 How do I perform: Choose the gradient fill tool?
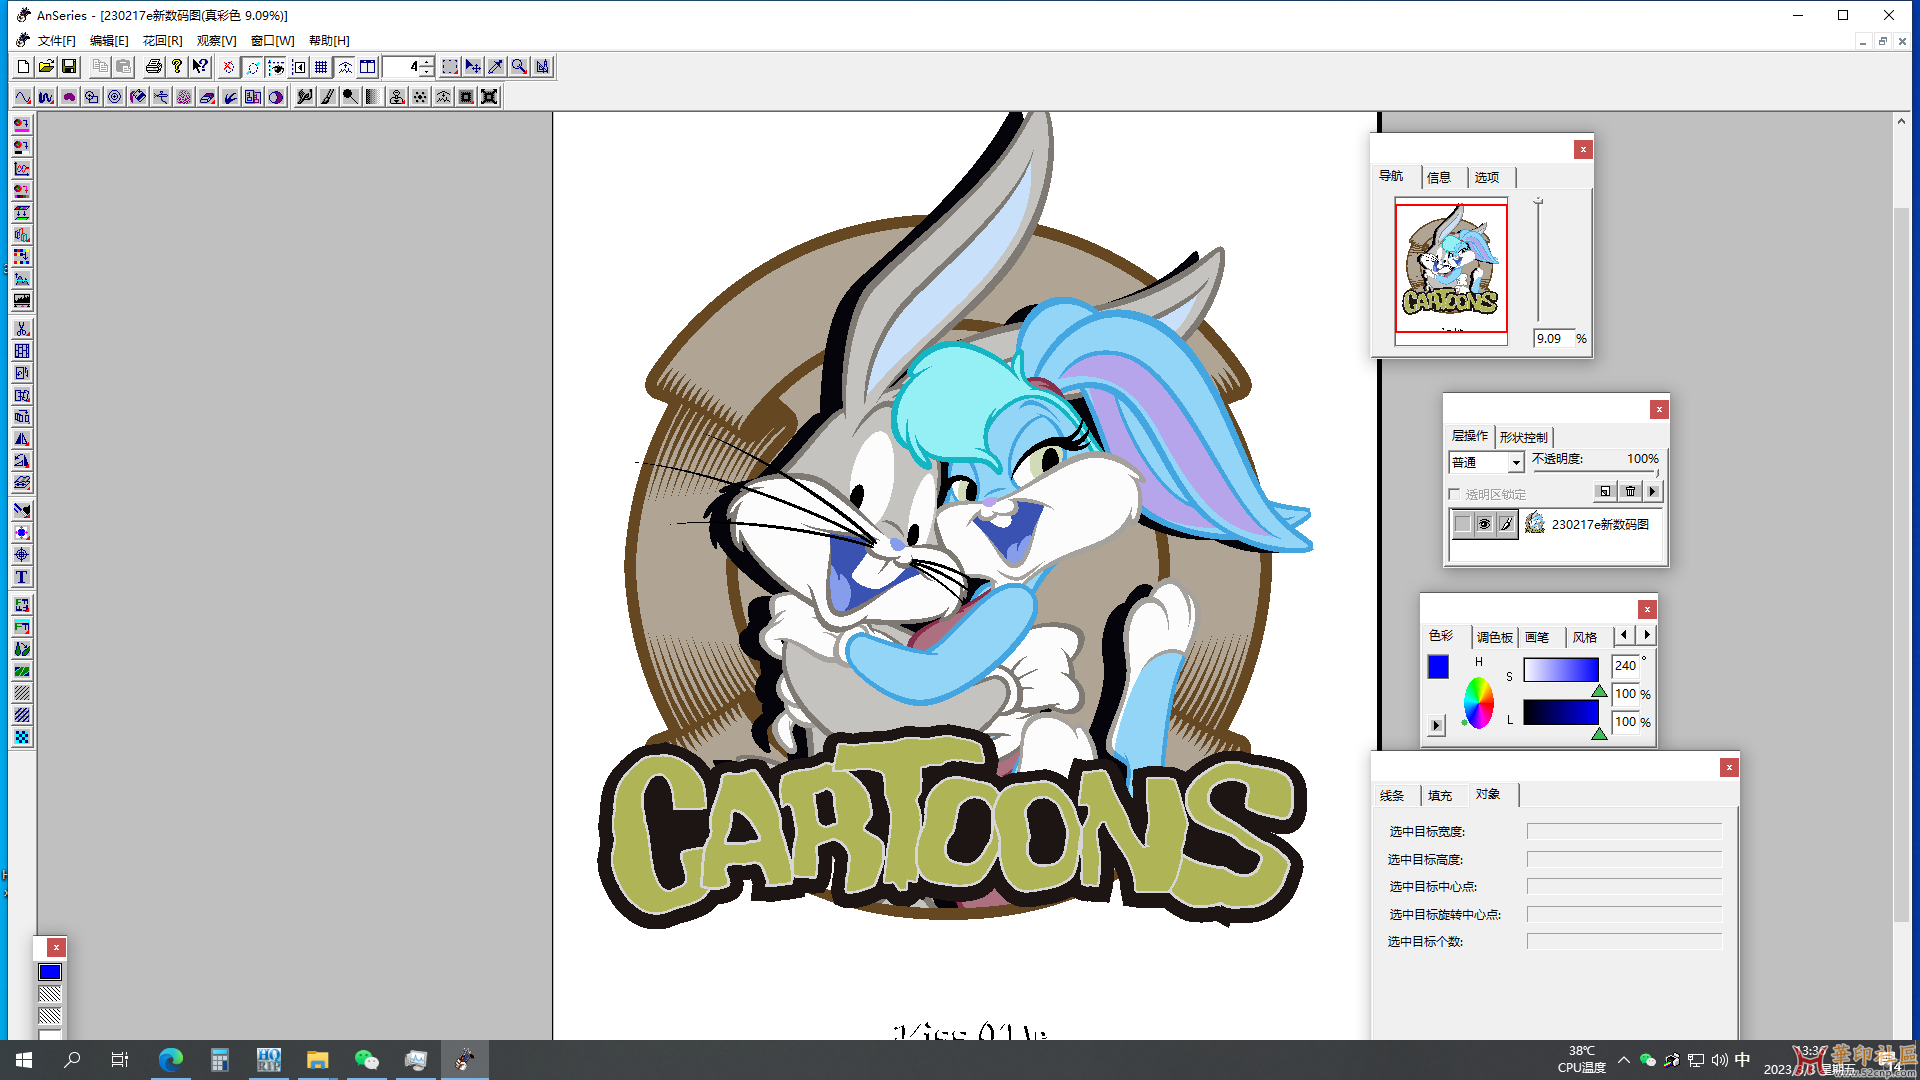click(x=373, y=97)
